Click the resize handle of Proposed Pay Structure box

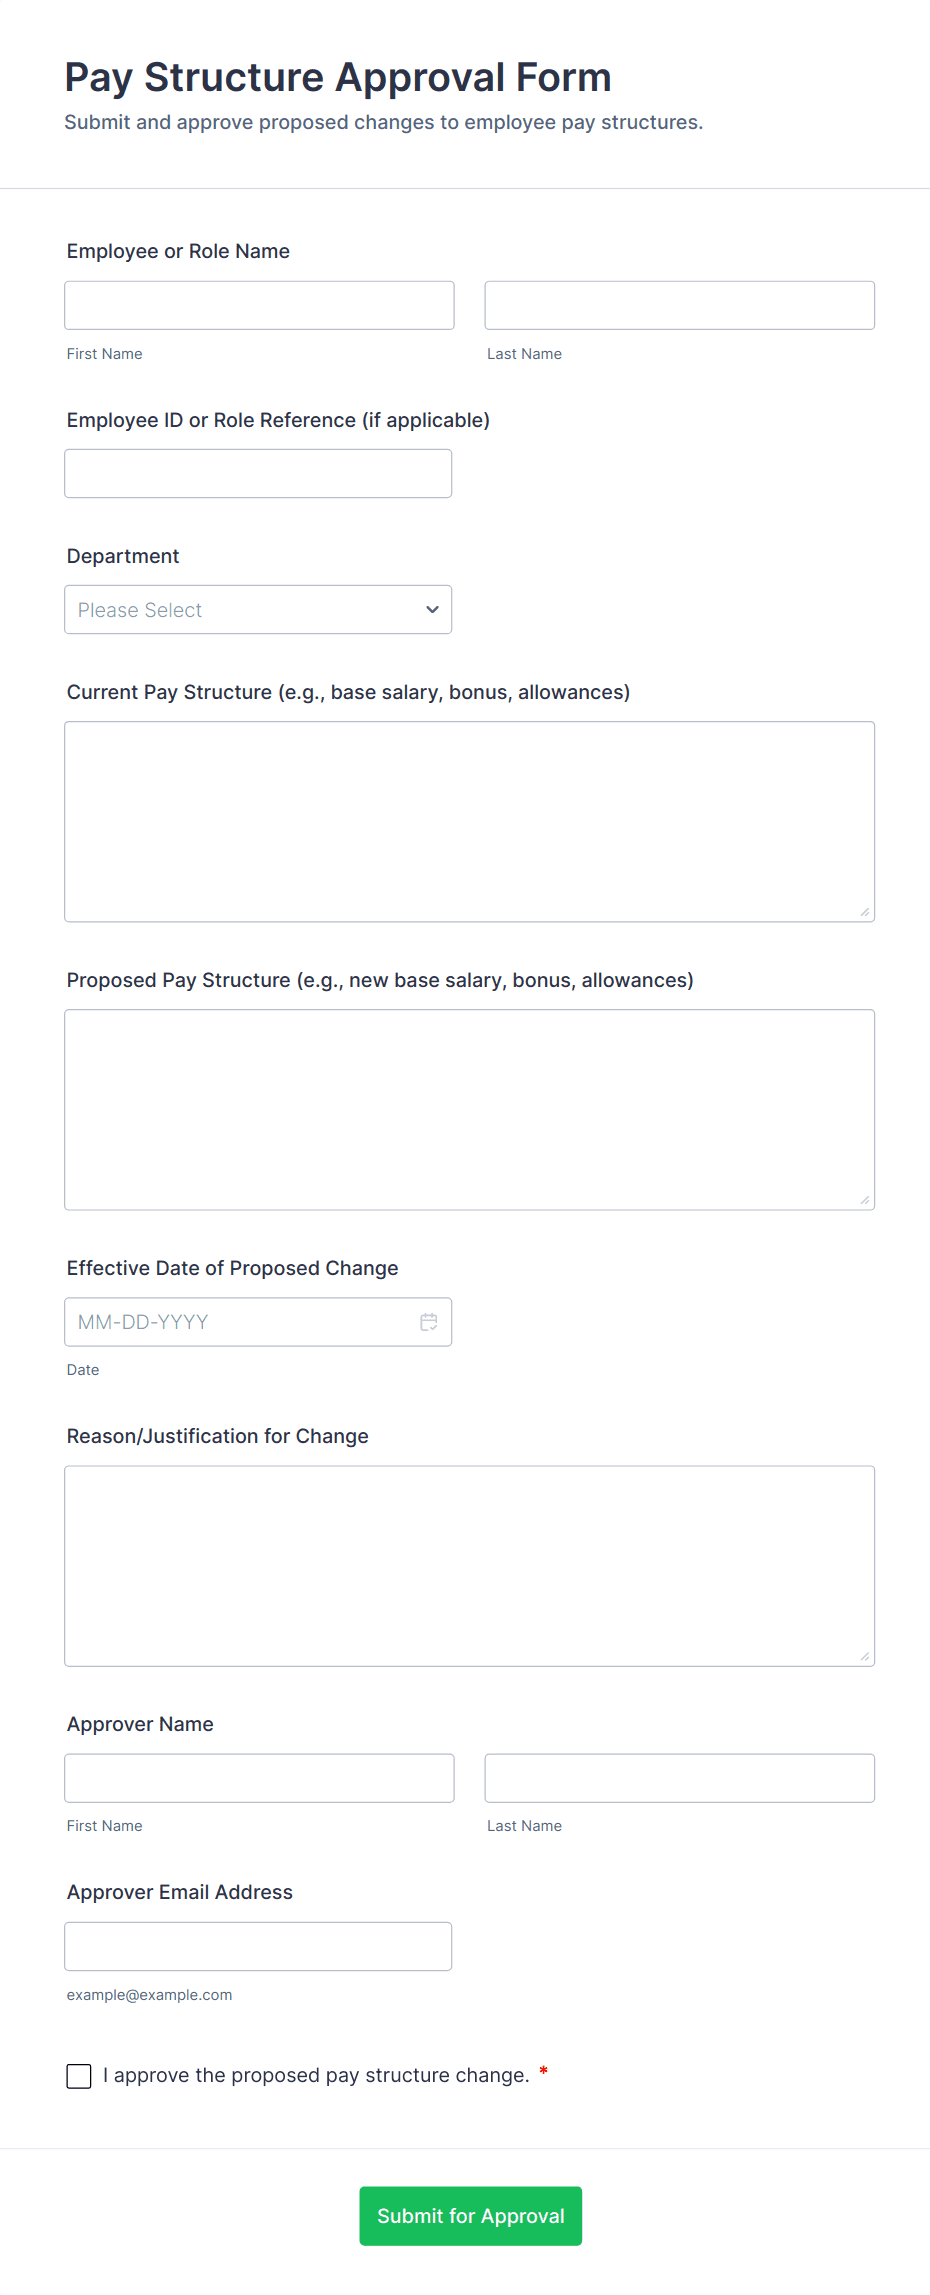click(864, 1198)
